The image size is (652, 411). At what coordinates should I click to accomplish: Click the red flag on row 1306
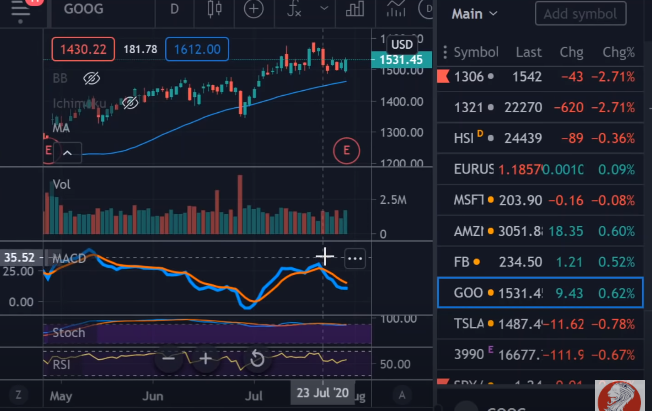point(443,77)
